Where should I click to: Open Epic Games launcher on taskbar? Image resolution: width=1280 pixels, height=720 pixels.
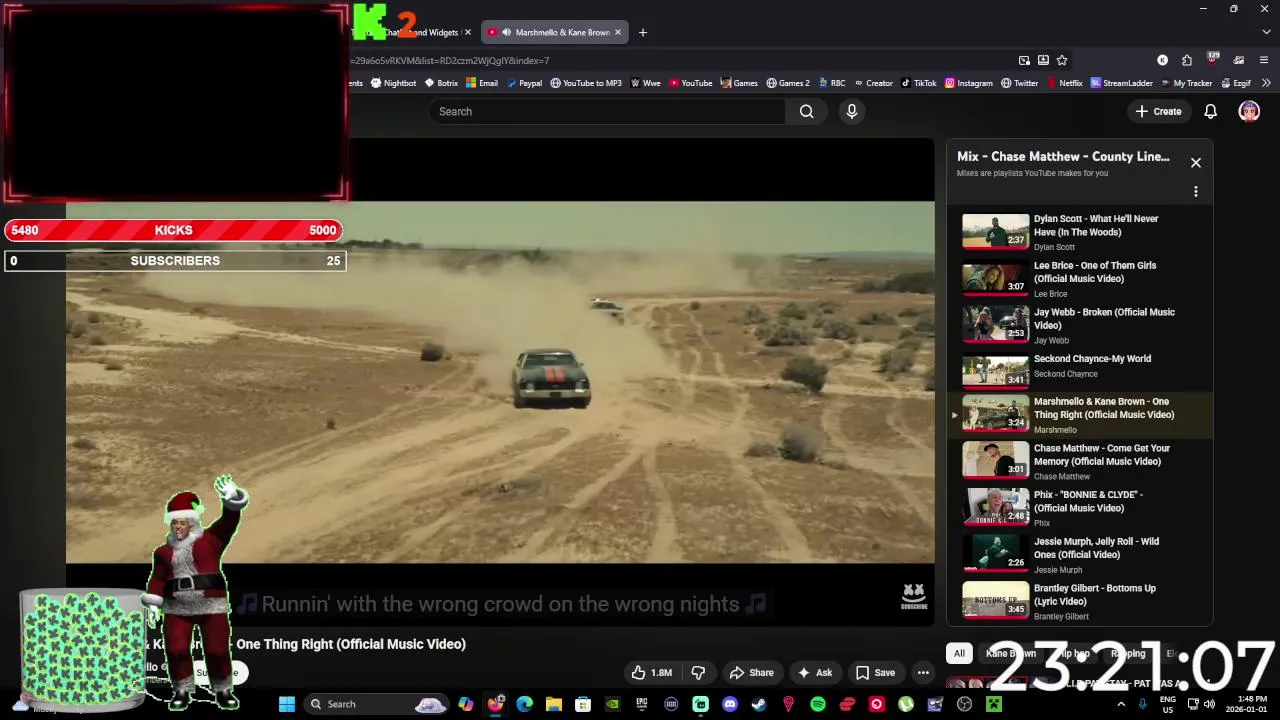point(642,704)
